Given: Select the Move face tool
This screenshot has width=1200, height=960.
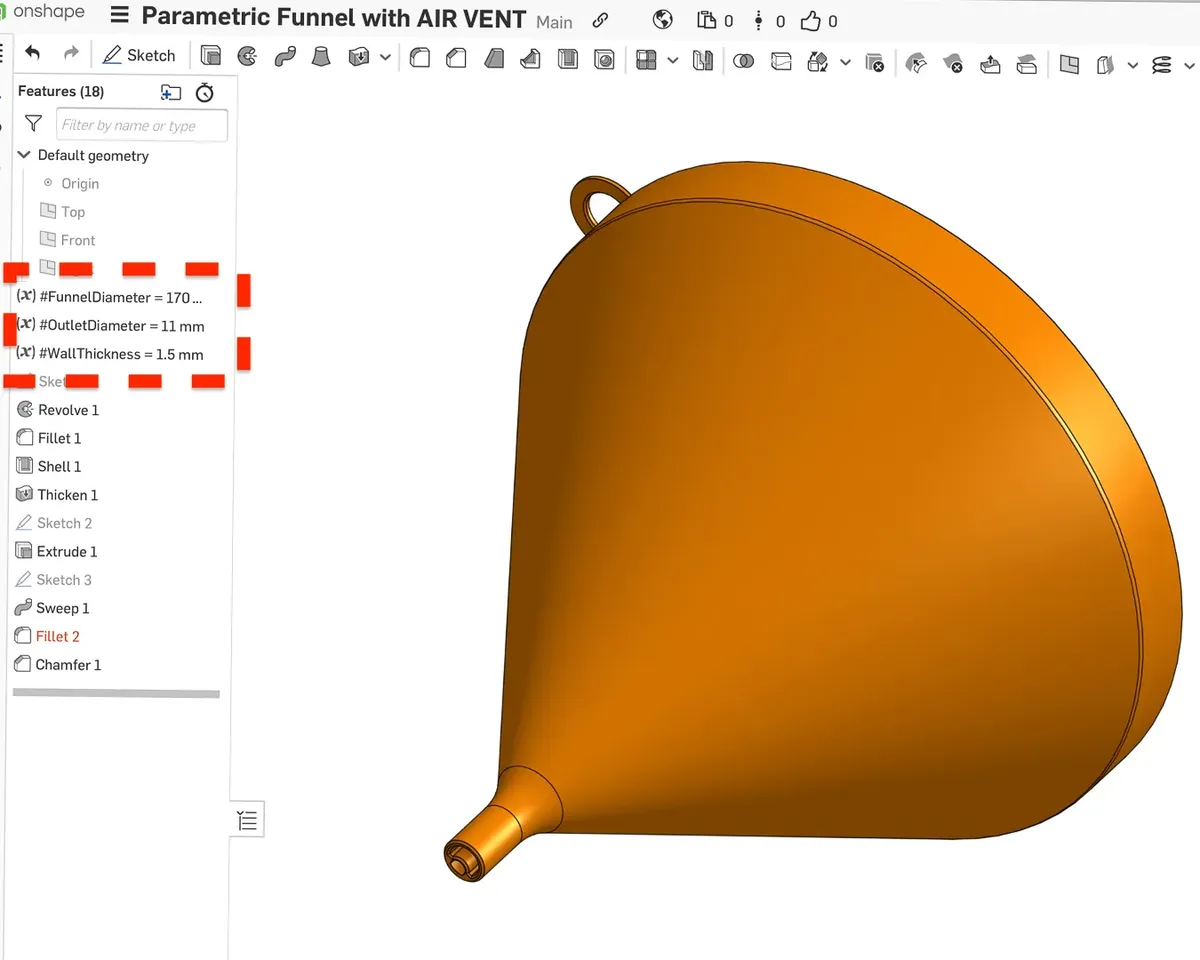Looking at the screenshot, I should (990, 64).
